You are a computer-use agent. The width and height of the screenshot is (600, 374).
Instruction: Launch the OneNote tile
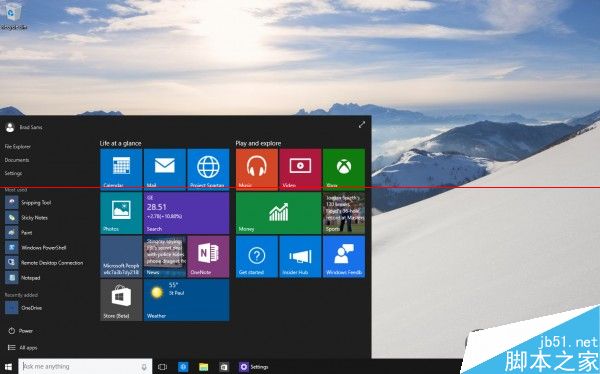pos(208,256)
